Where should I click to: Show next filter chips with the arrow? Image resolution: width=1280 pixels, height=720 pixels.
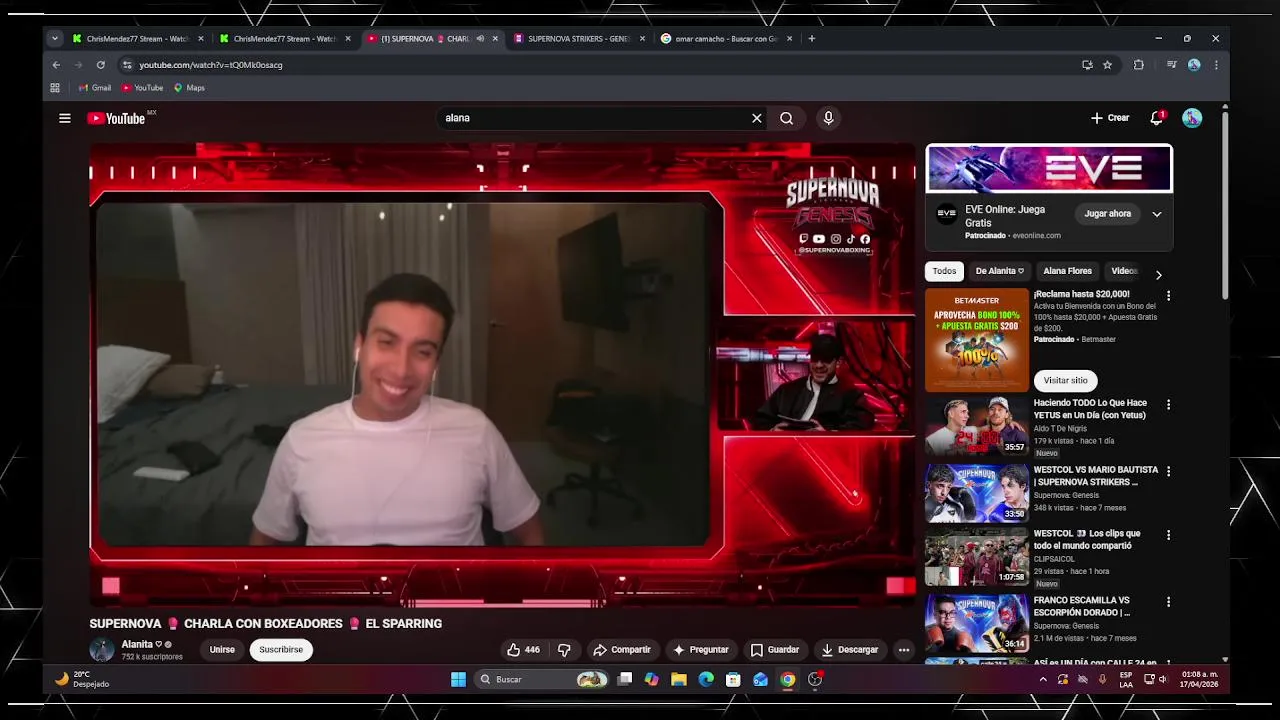click(x=1159, y=275)
